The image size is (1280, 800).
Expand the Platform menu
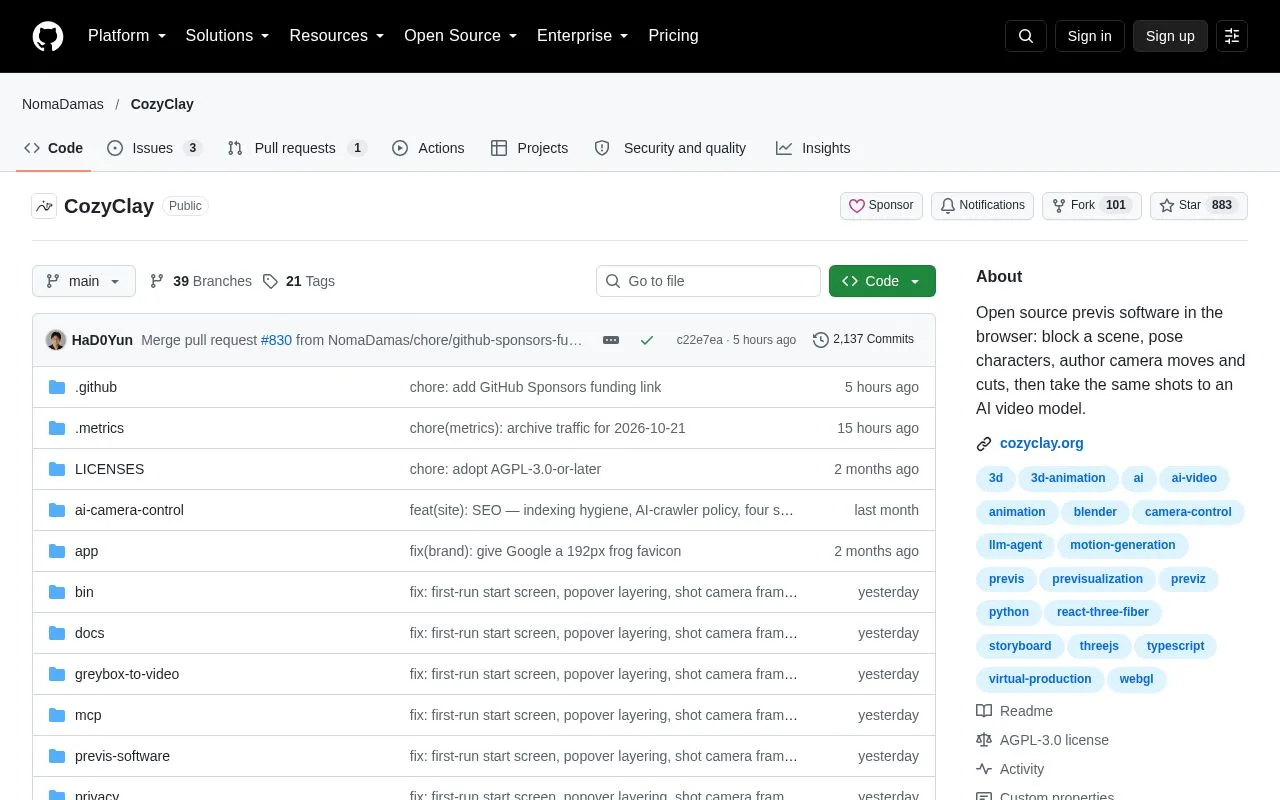[127, 36]
